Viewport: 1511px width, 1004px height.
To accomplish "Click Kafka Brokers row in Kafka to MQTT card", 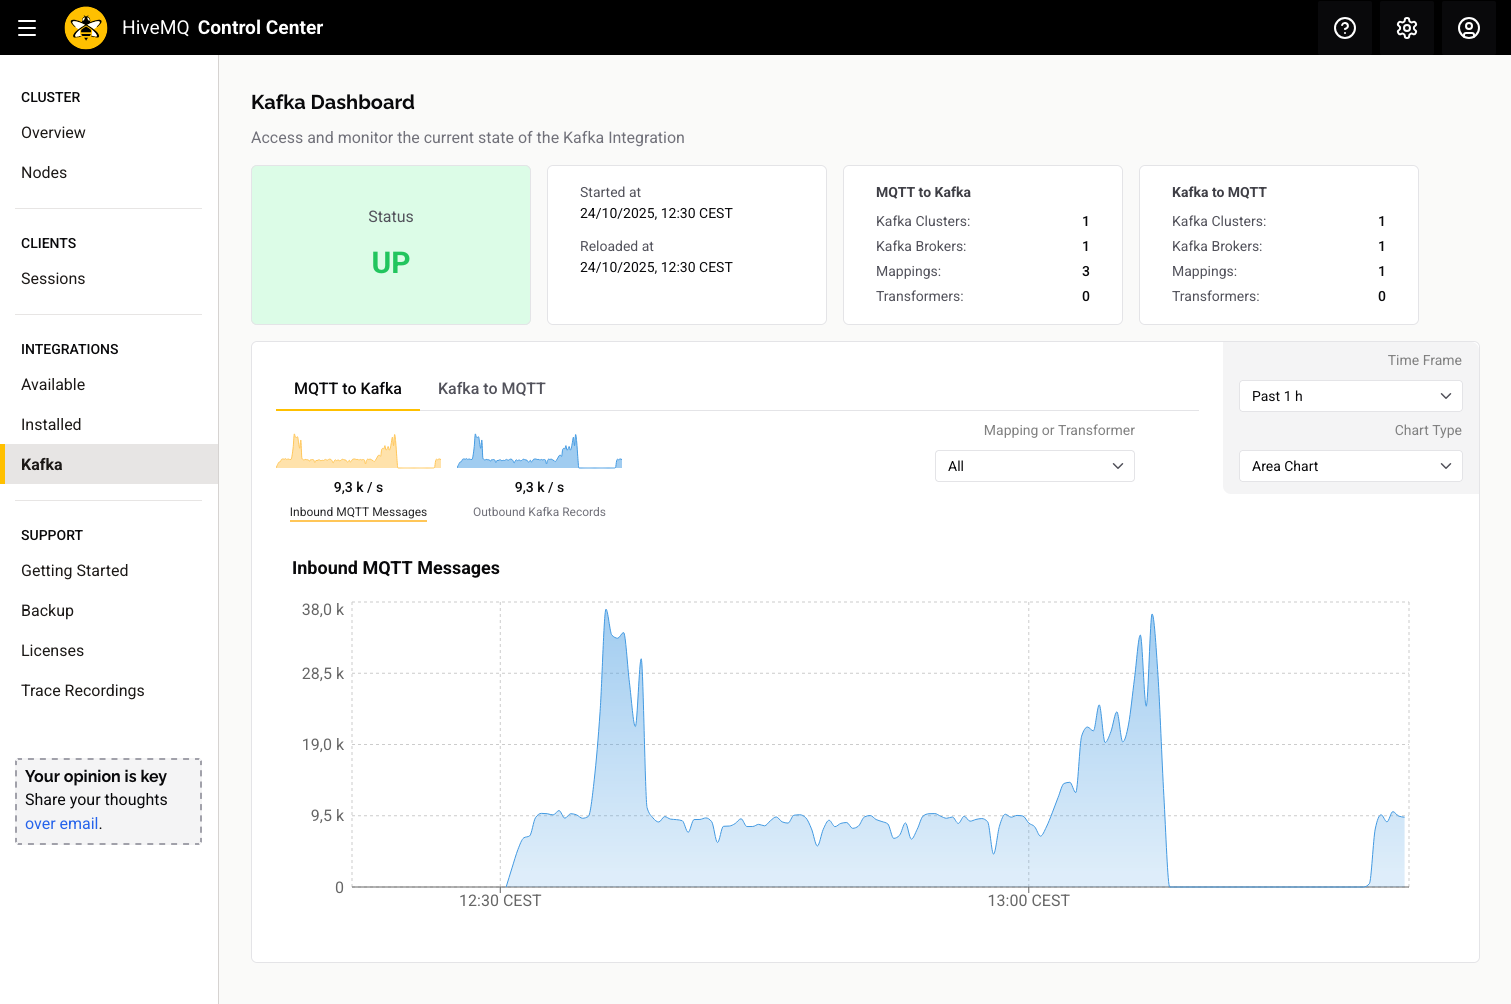I will coord(1278,246).
